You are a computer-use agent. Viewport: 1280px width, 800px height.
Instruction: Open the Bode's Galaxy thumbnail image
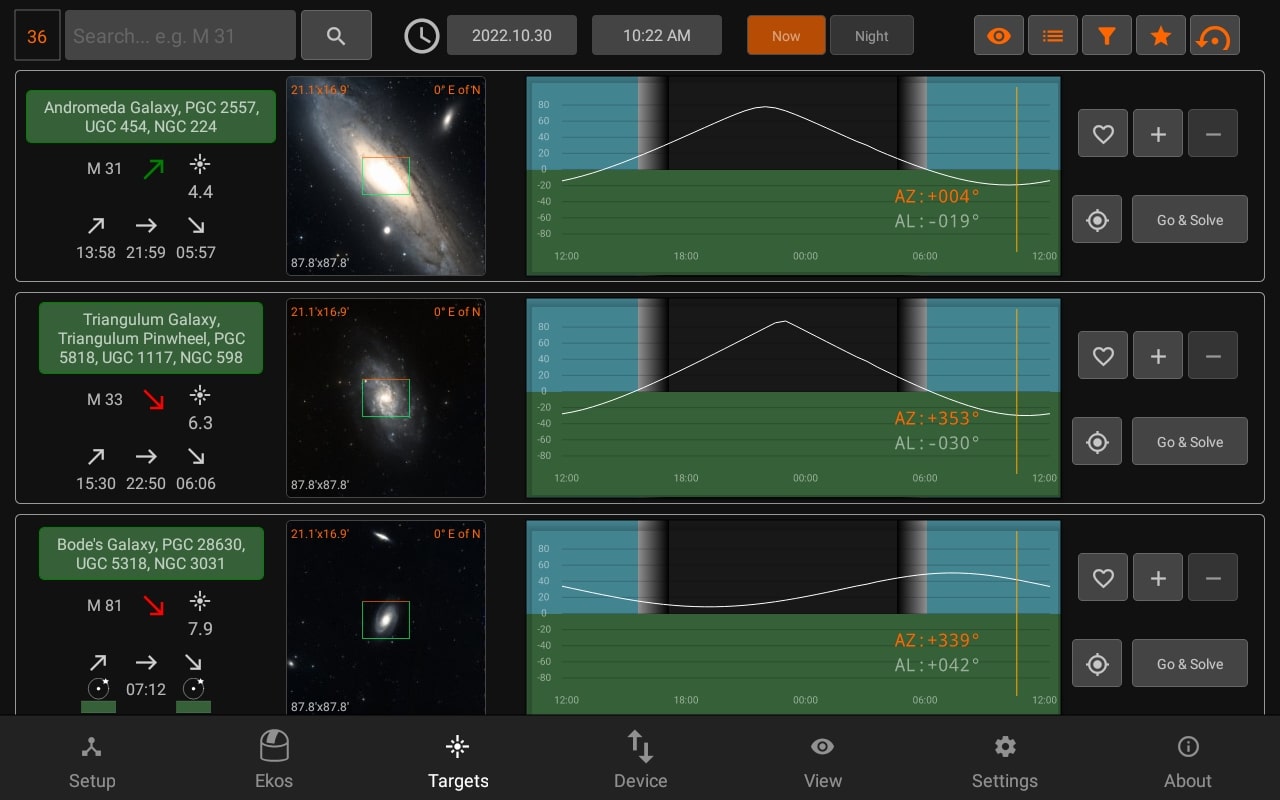coord(386,618)
